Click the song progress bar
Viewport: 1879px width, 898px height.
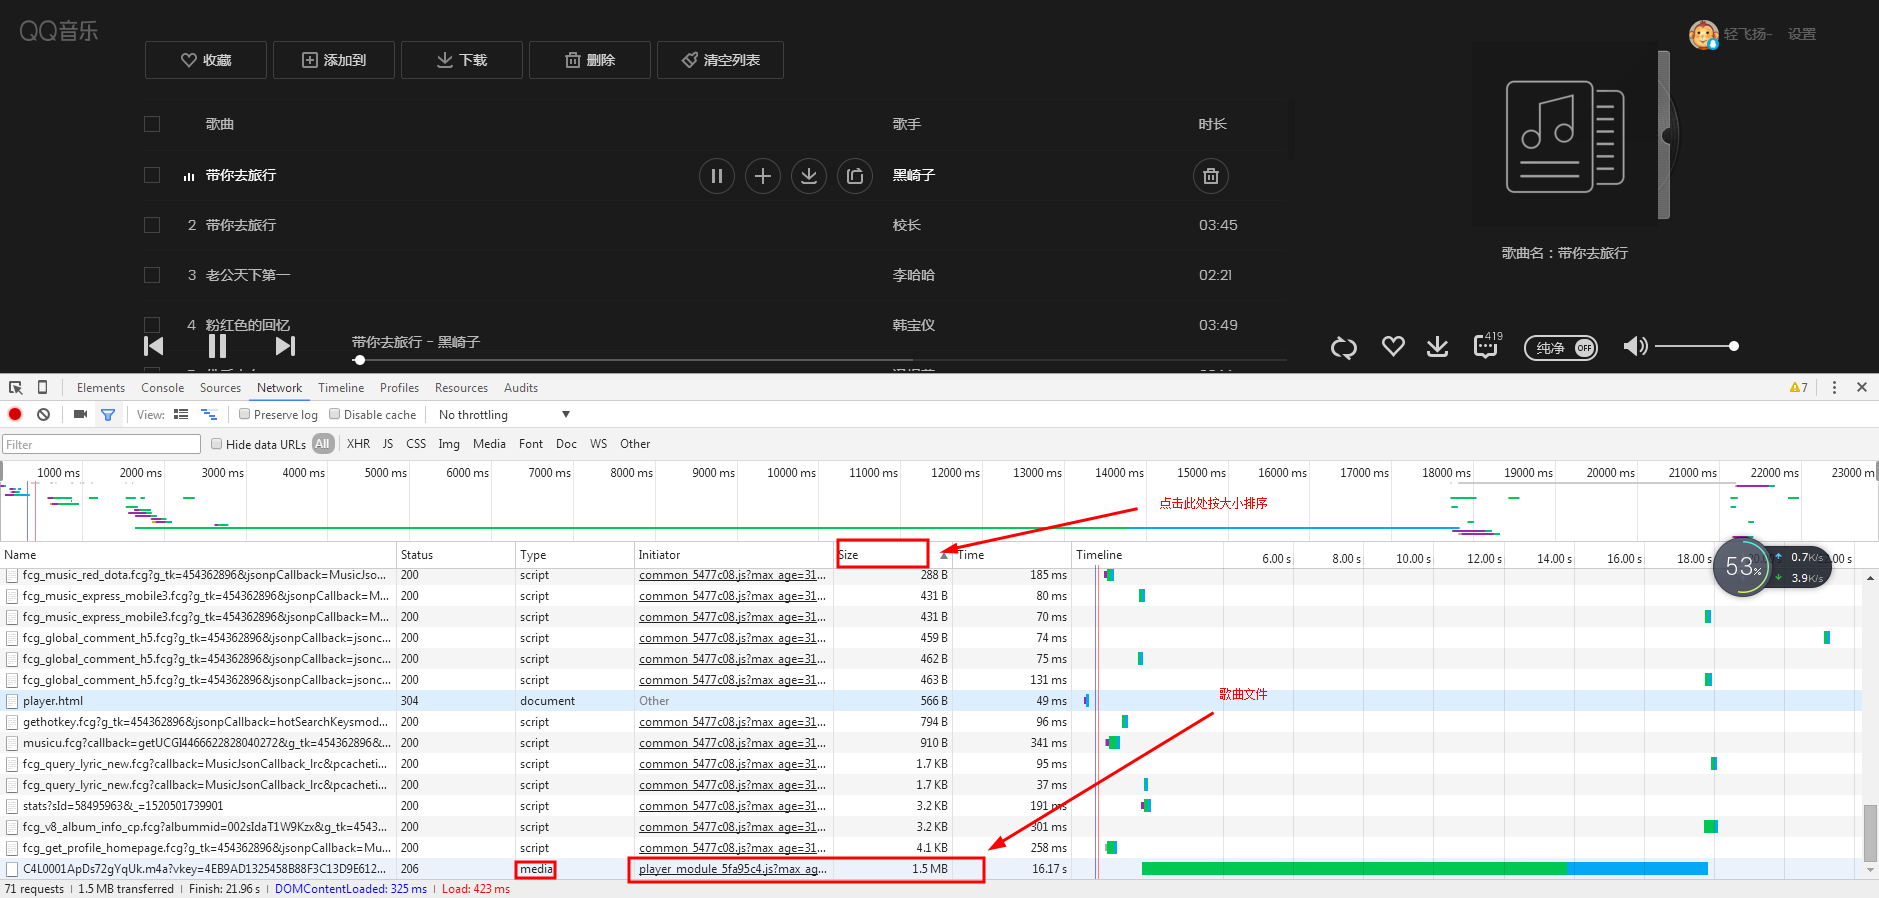pyautogui.click(x=818, y=360)
